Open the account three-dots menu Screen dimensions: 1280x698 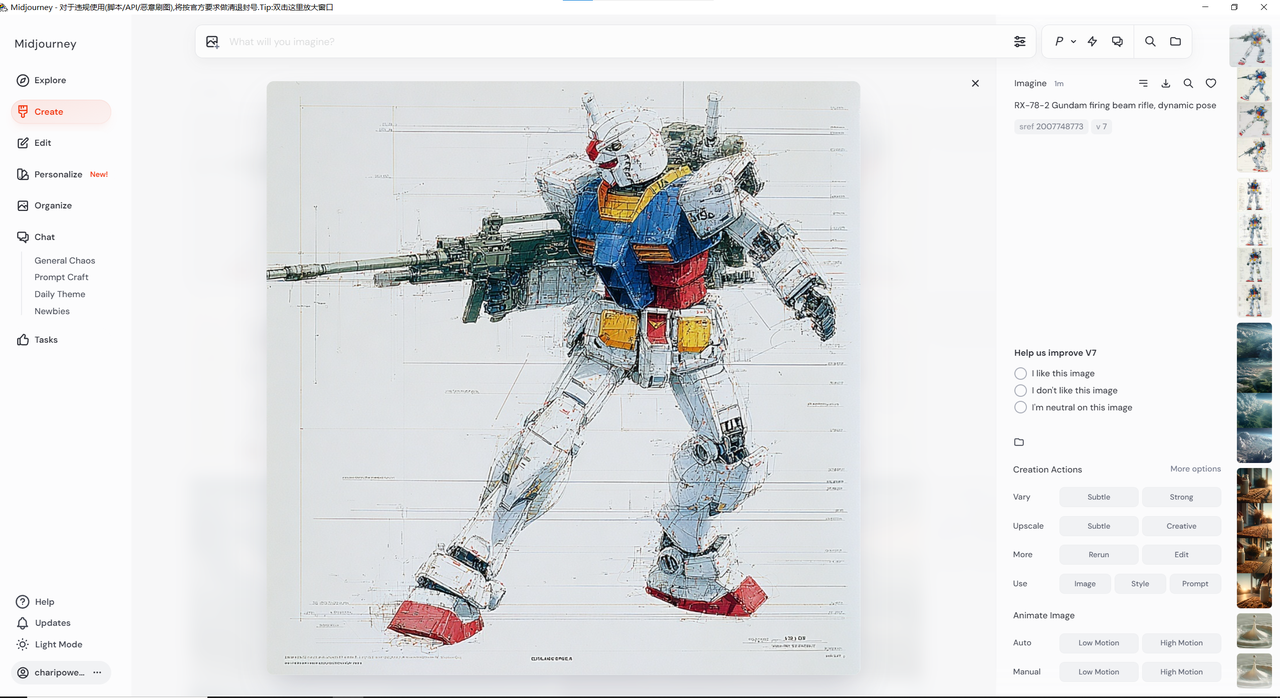tap(97, 673)
